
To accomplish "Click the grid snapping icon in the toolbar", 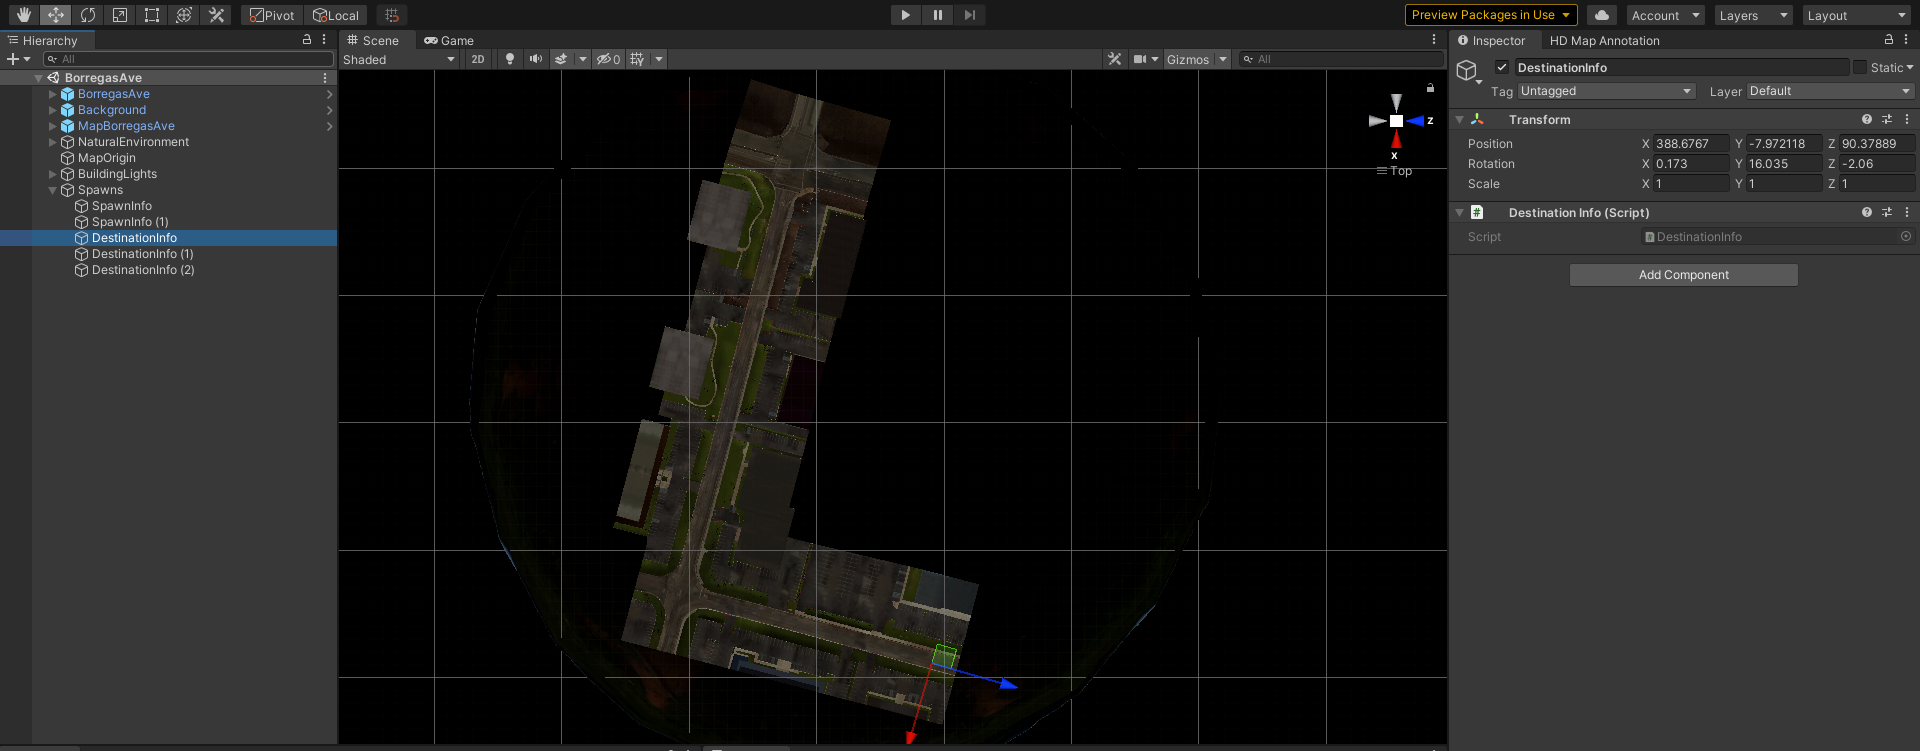I will [392, 15].
